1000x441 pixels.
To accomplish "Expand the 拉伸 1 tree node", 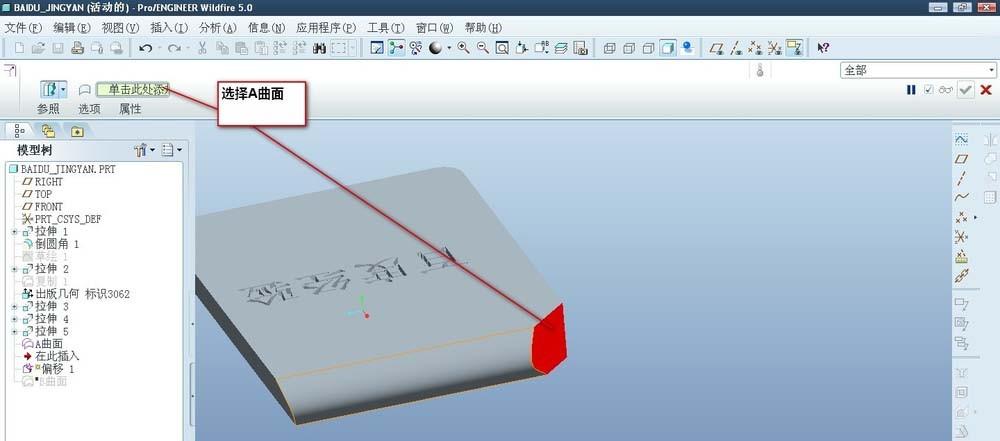I will 15,232.
